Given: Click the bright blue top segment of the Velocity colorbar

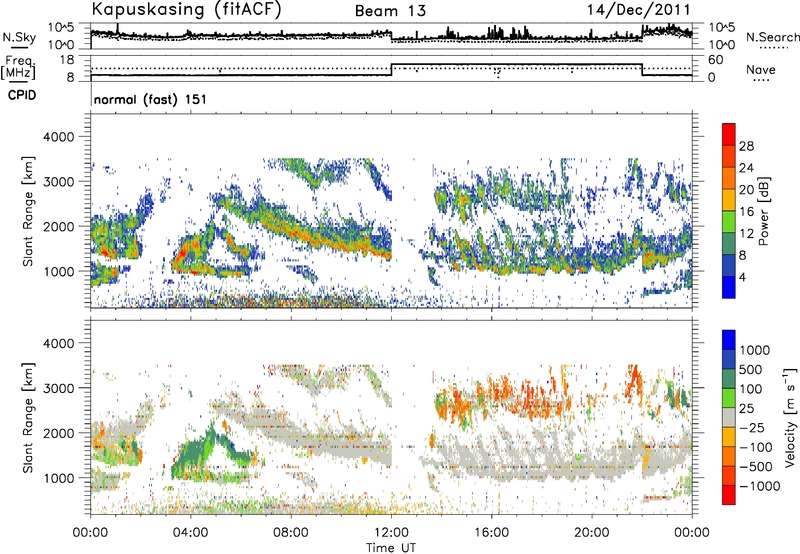Looking at the screenshot, I should coord(729,340).
